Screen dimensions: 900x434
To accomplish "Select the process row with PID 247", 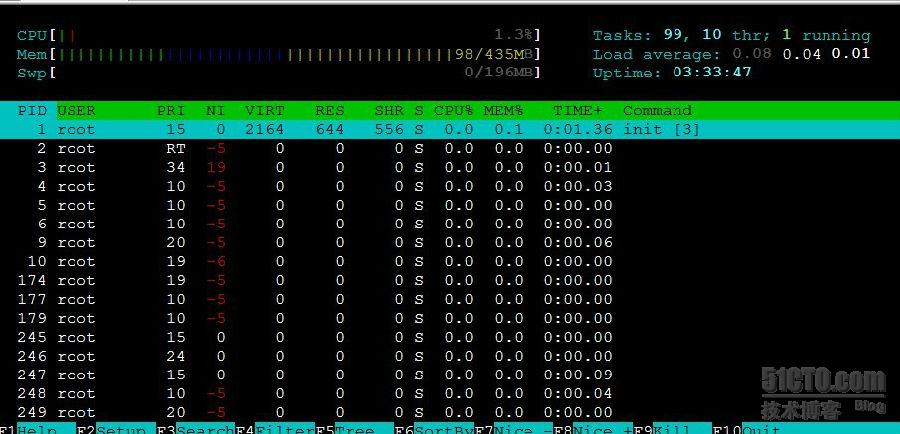I will (450, 375).
